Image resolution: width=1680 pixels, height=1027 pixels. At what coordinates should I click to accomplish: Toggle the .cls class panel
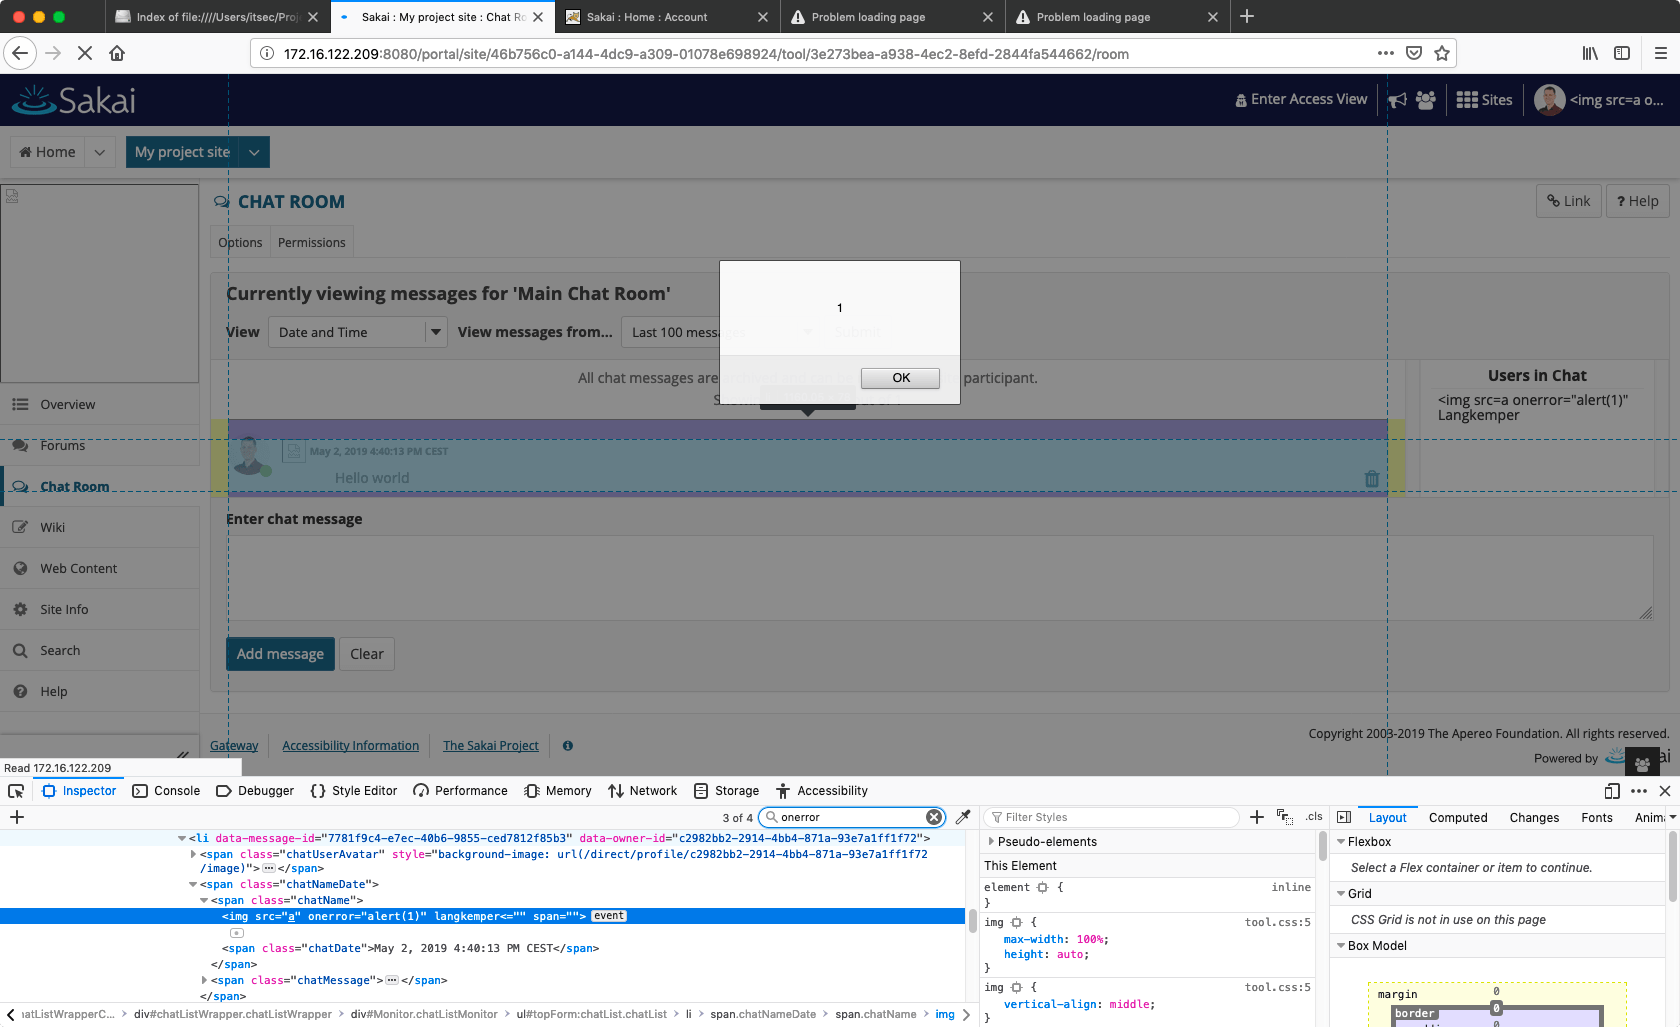coord(1314,817)
